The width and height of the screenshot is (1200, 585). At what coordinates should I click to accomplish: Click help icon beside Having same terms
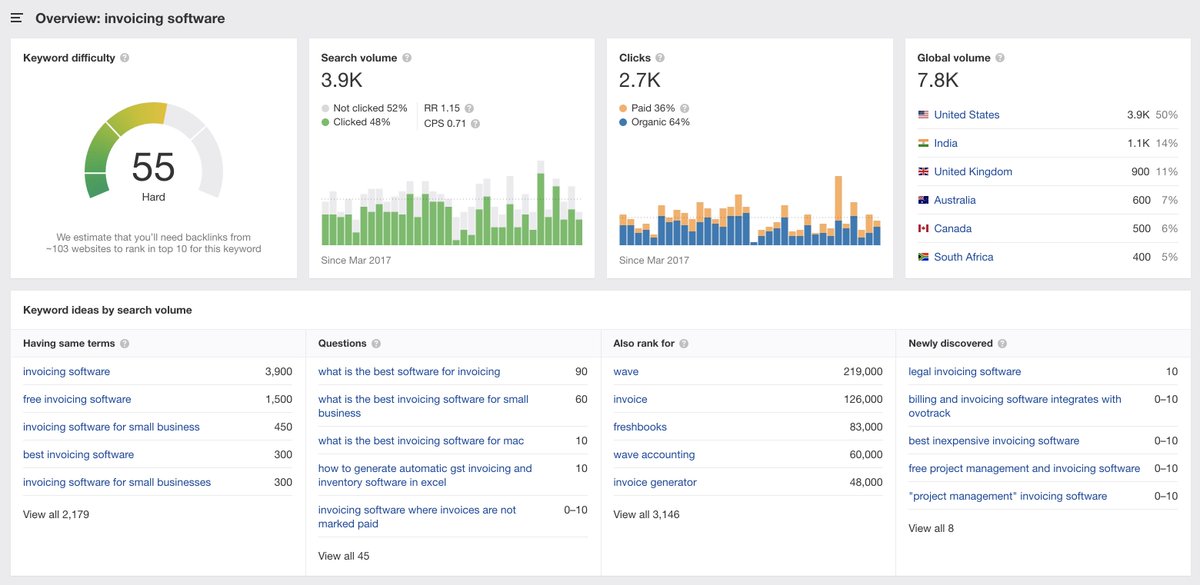click(125, 344)
